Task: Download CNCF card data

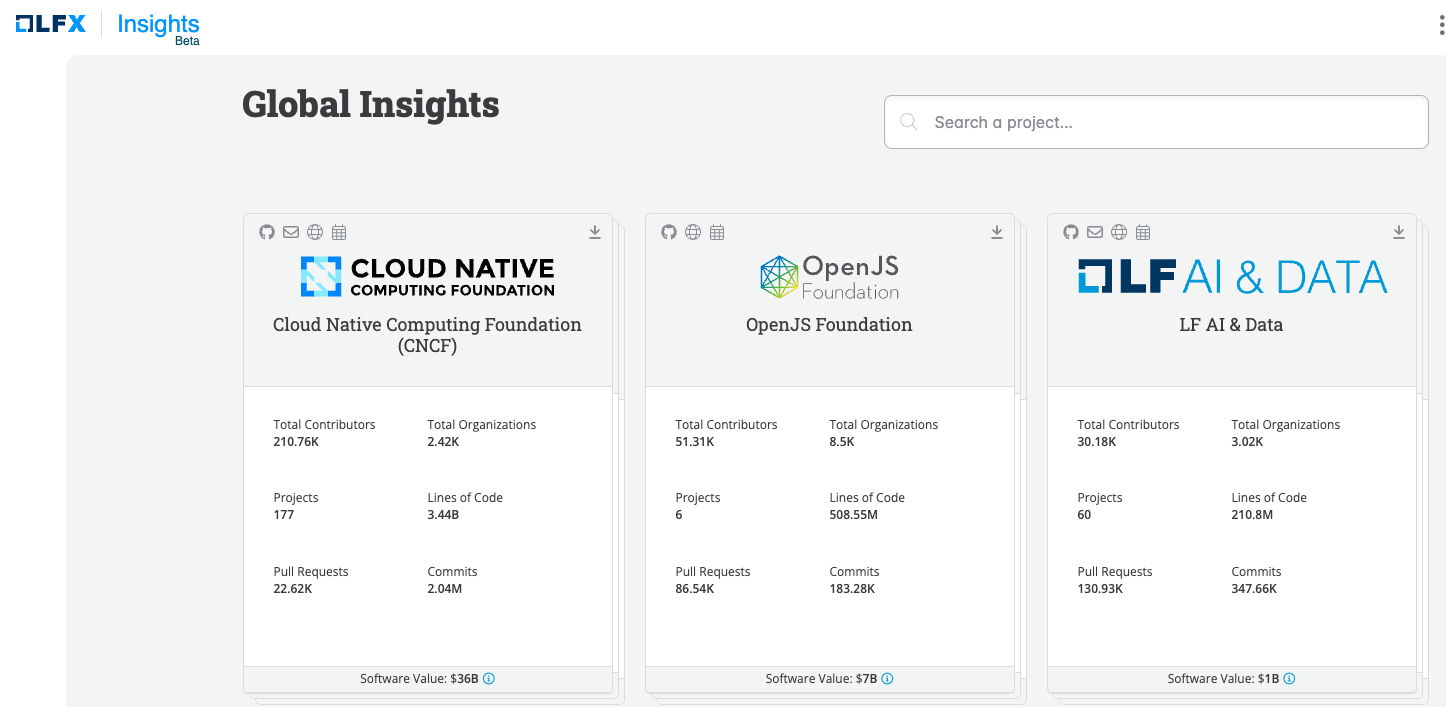Action: tap(595, 232)
